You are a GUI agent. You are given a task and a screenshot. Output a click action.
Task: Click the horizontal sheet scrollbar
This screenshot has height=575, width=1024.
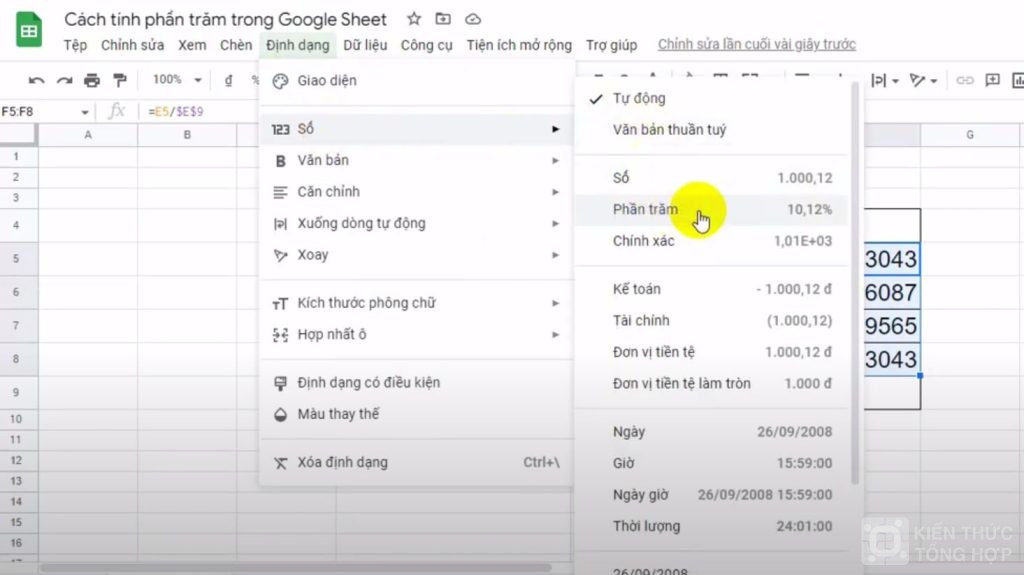[x=294, y=568]
